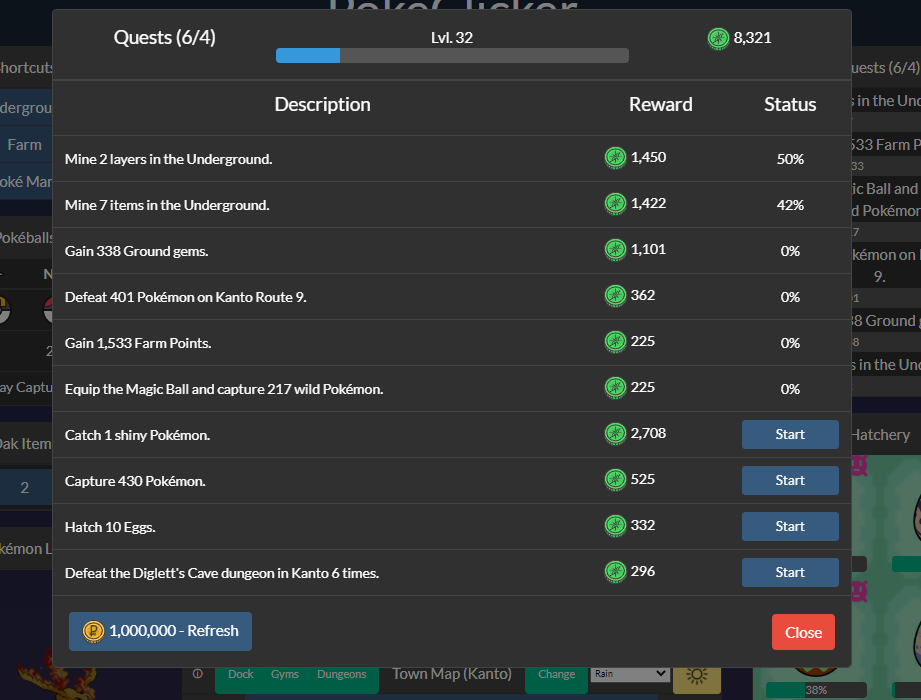Click the 42% status value

pyautogui.click(x=790, y=205)
